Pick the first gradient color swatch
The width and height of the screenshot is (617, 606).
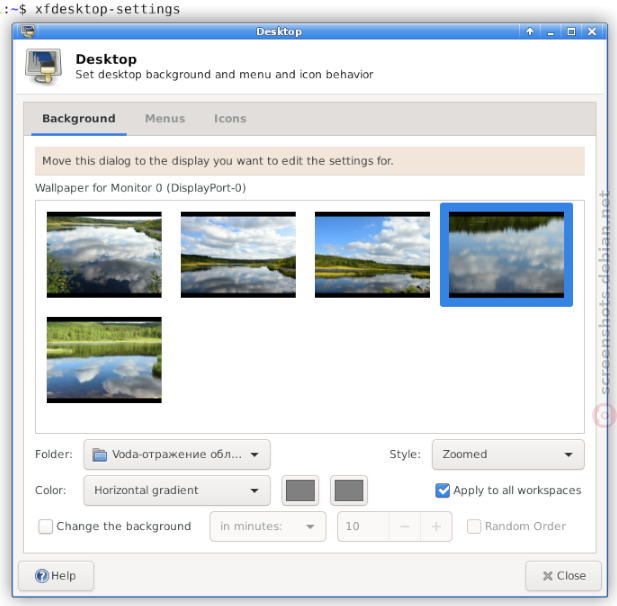coord(300,490)
